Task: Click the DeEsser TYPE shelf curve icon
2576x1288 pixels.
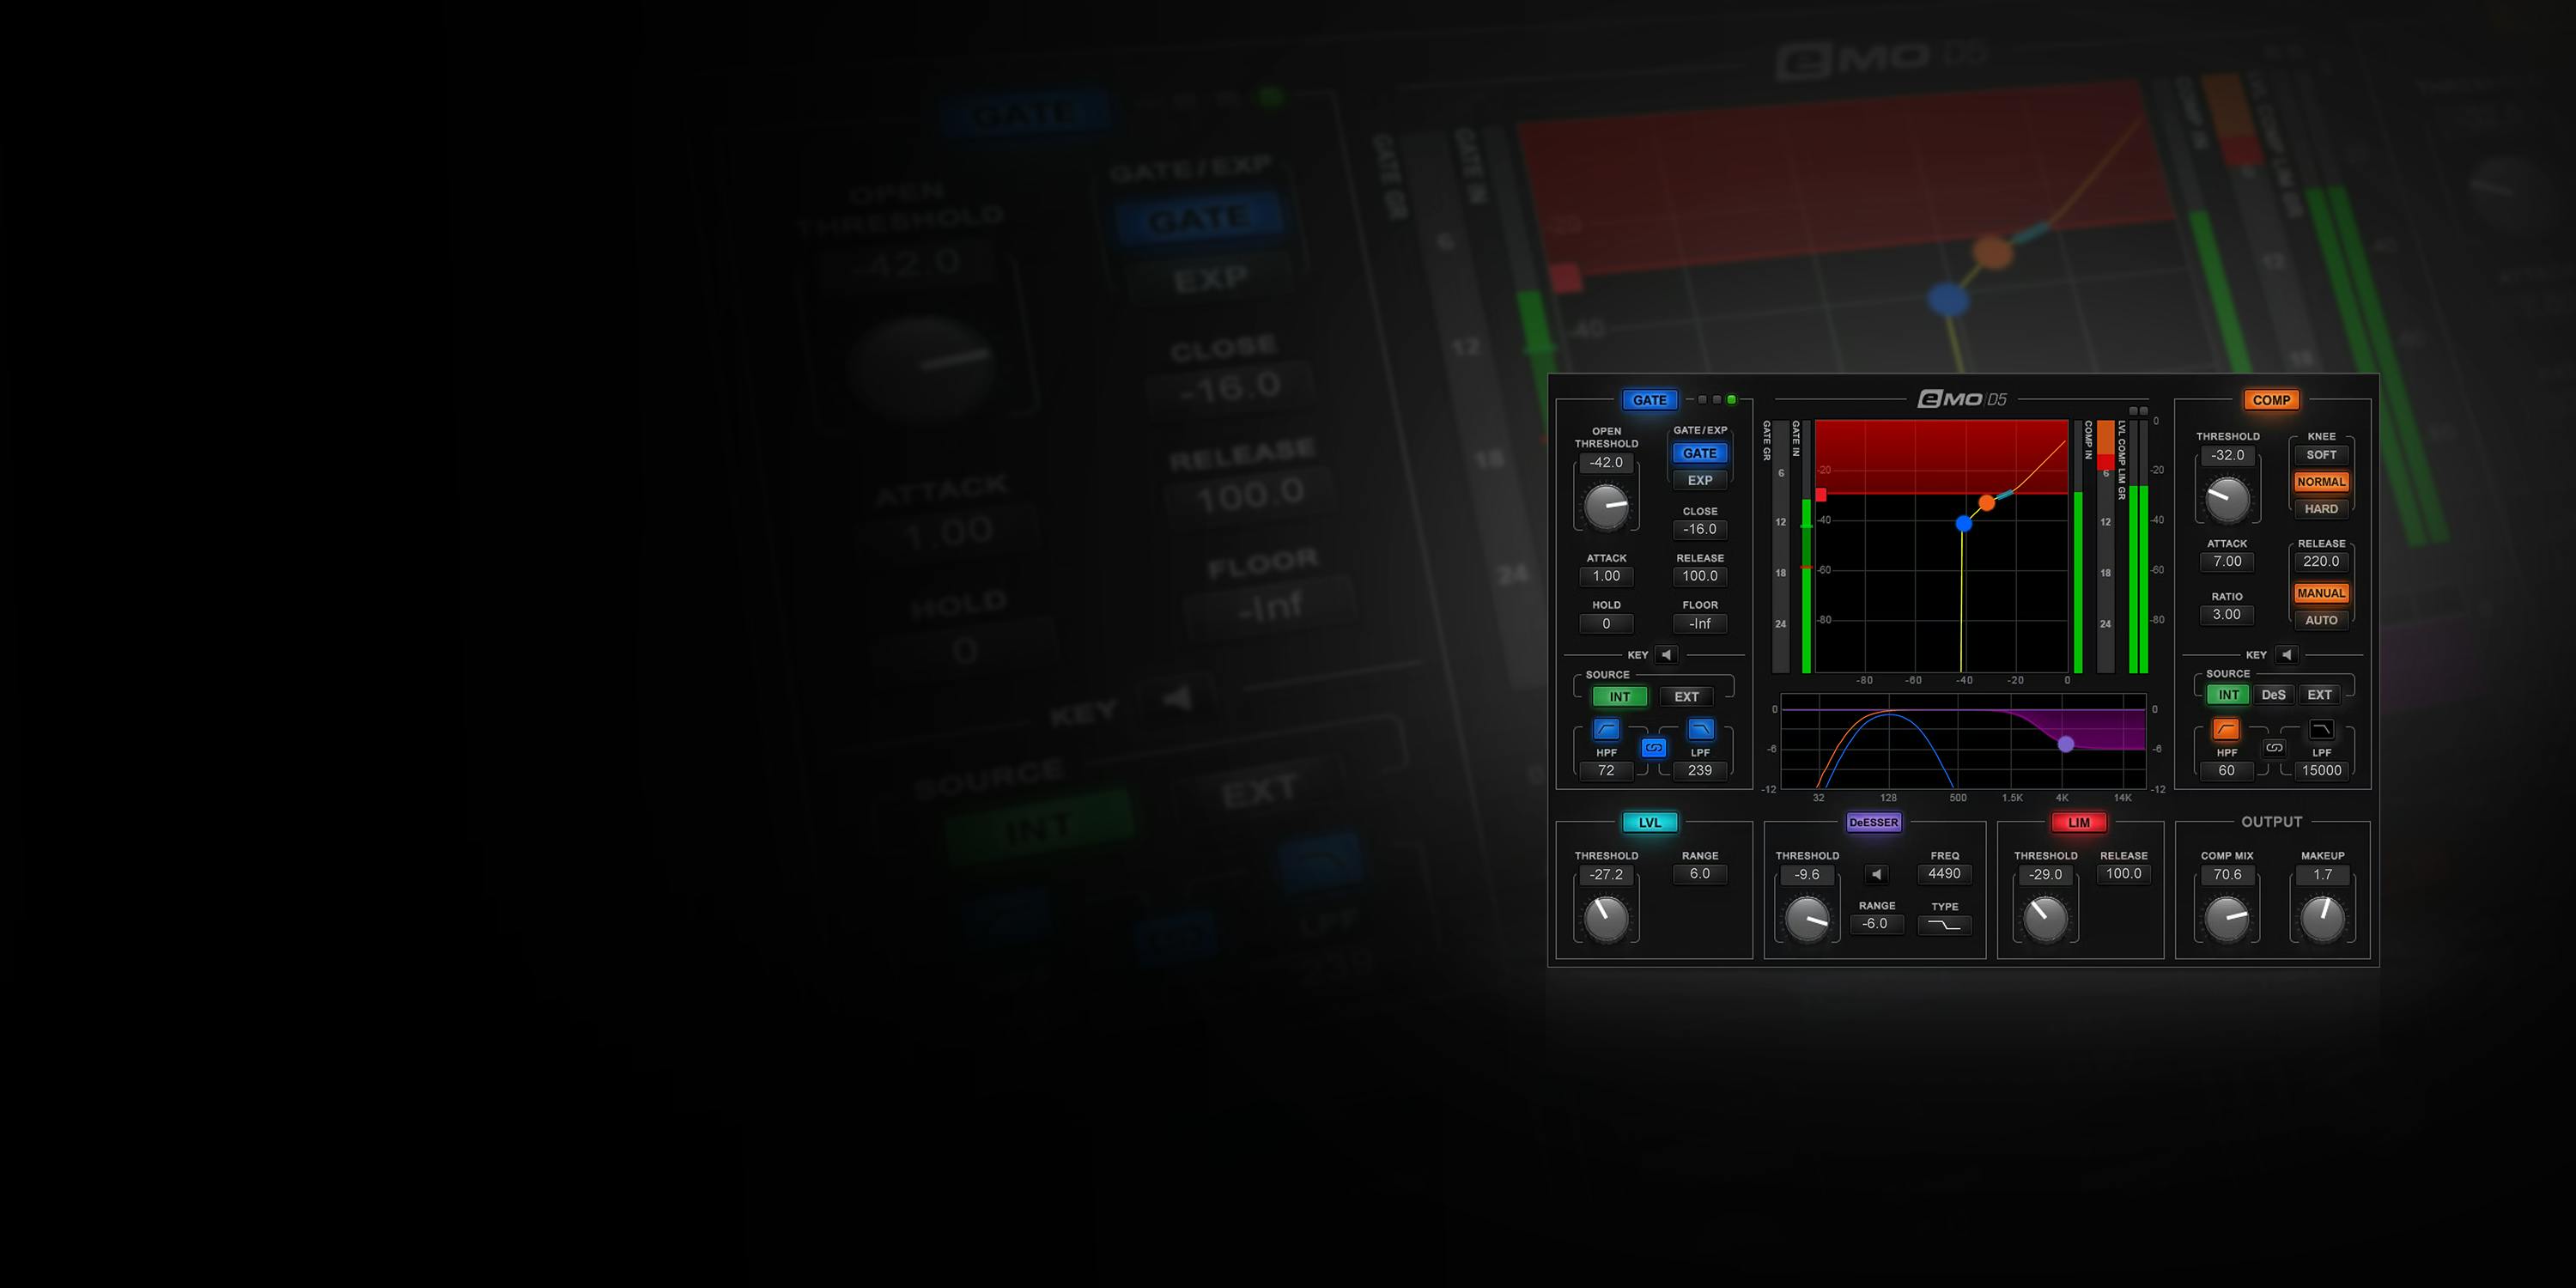Action: click(x=1944, y=925)
